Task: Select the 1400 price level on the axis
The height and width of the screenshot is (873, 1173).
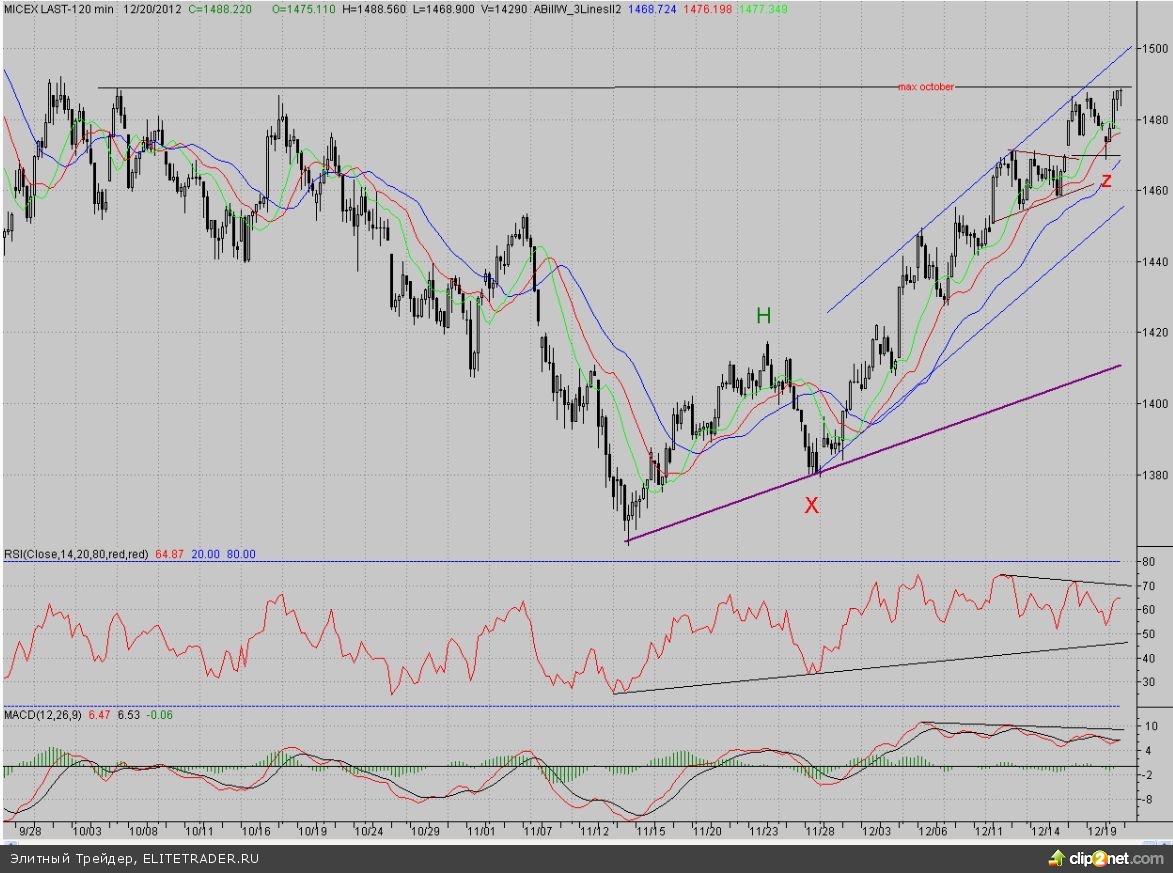Action: coord(1156,404)
